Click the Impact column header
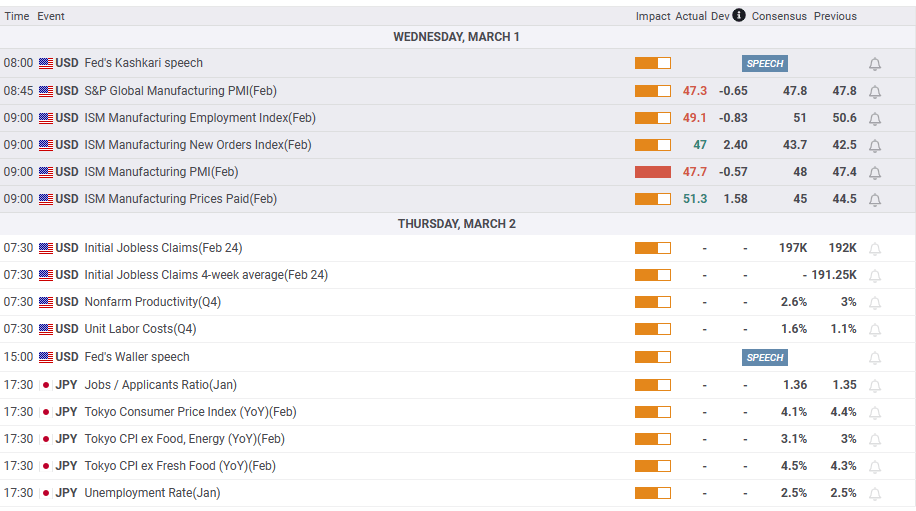The width and height of the screenshot is (916, 511). point(652,16)
